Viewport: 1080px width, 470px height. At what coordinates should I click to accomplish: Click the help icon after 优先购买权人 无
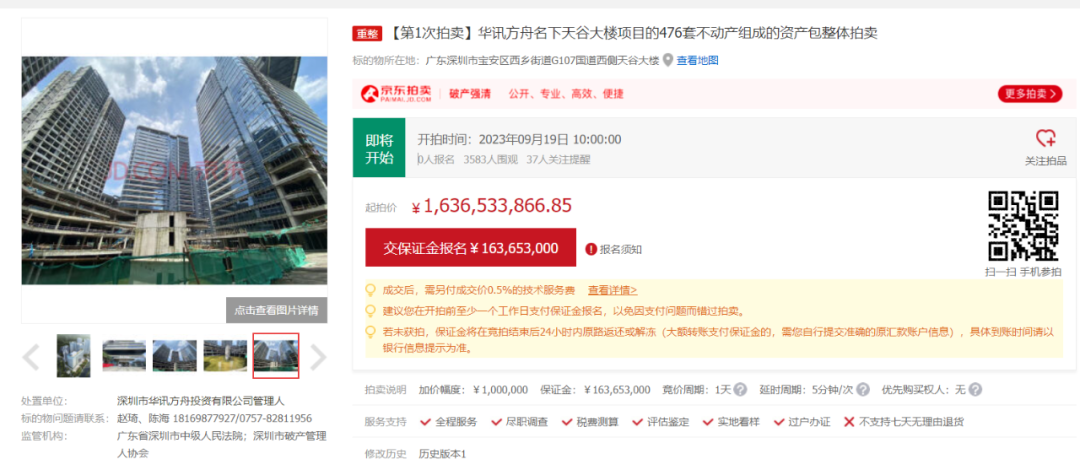pyautogui.click(x=975, y=389)
